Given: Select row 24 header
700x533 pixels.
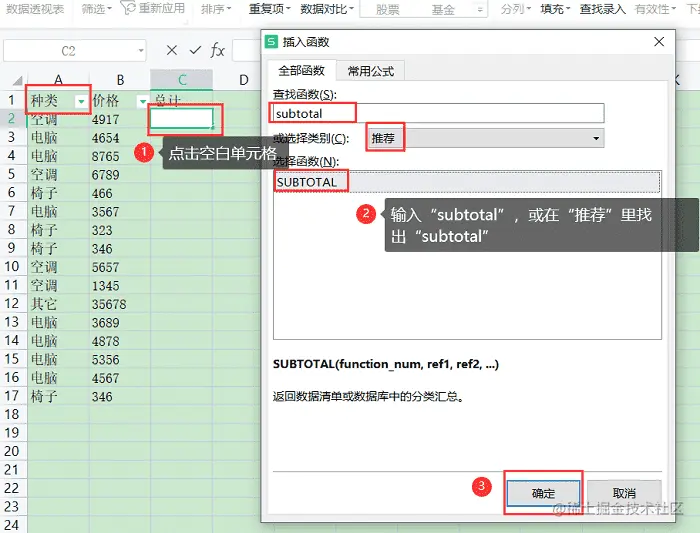Looking at the screenshot, I should click(12, 525).
